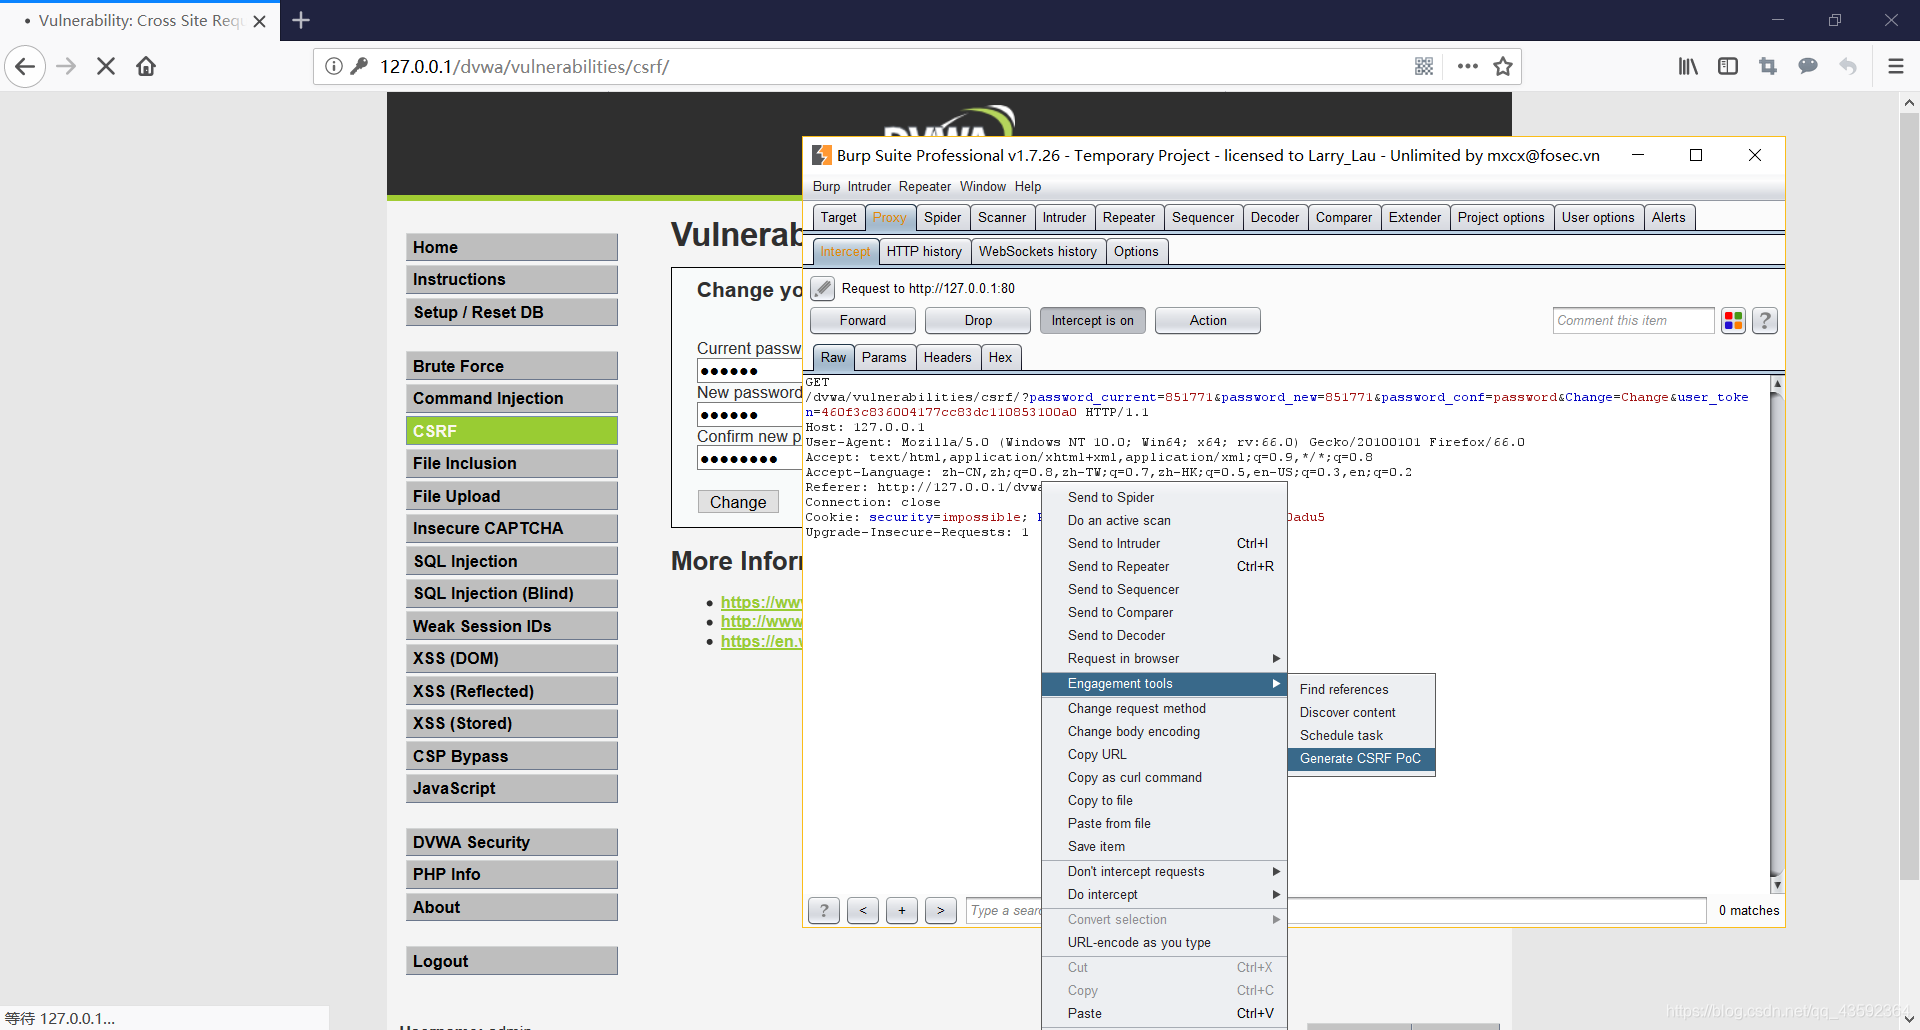This screenshot has height=1030, width=1920.
Task: Click the pencil edit icon beside Request to
Action: [x=822, y=289]
